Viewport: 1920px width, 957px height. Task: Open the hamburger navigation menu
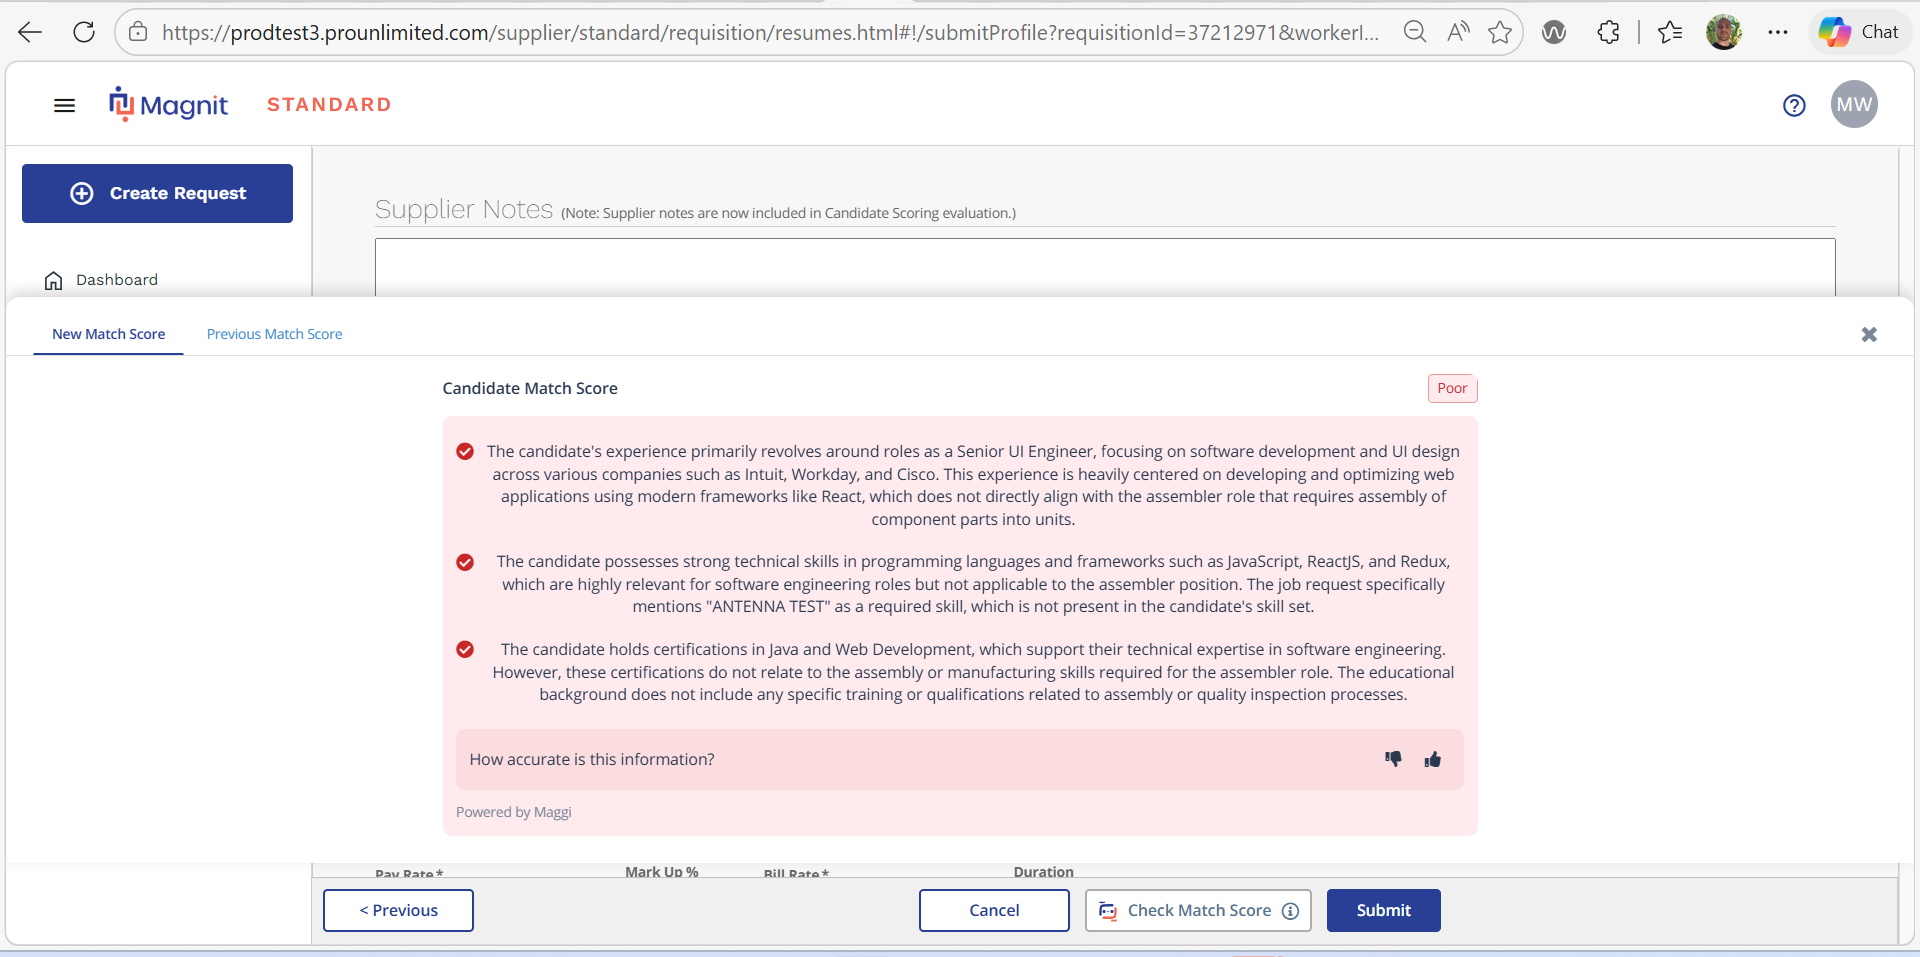coord(64,105)
